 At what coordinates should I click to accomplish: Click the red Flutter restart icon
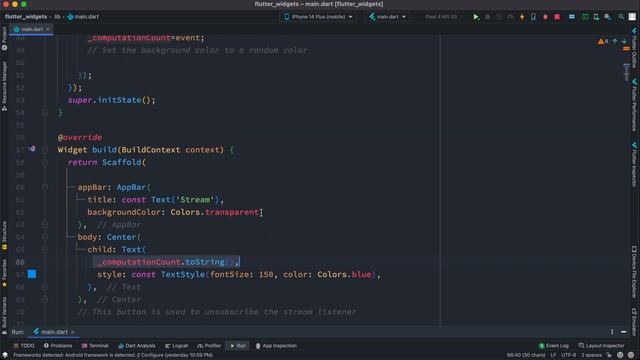[545, 17]
